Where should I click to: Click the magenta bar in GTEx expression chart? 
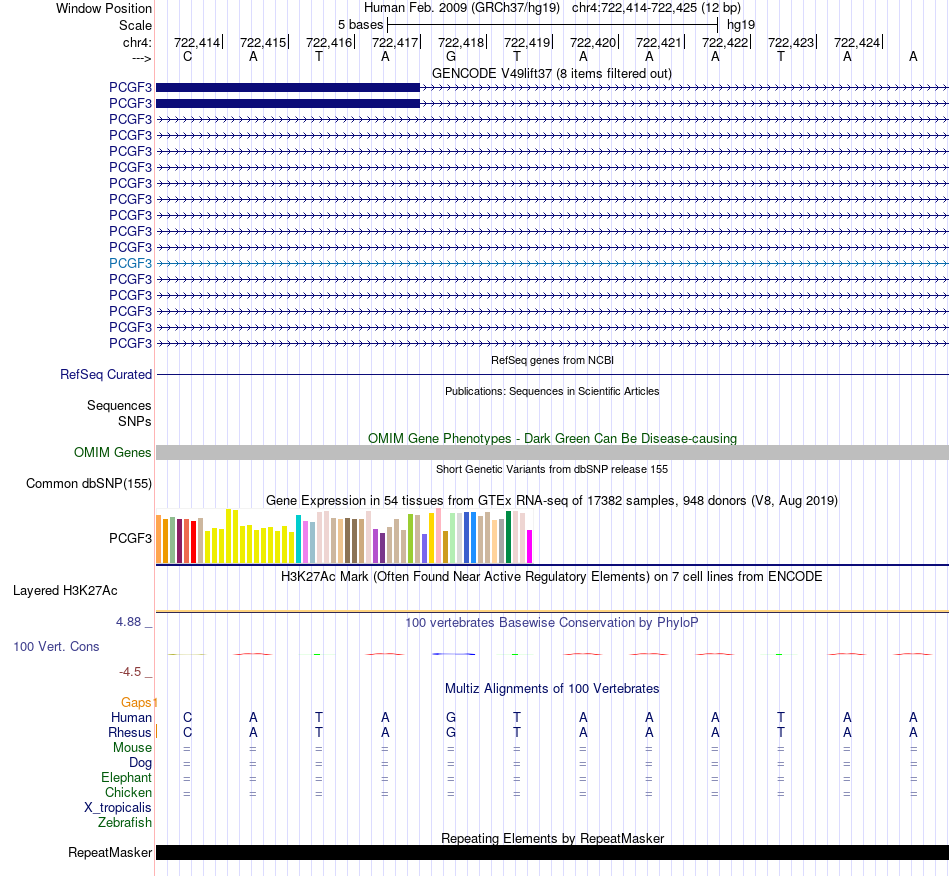[530, 546]
